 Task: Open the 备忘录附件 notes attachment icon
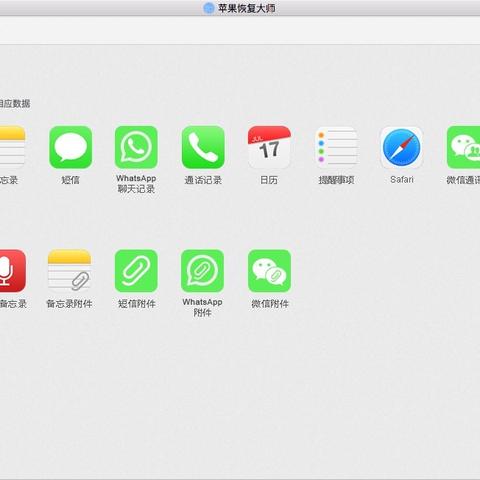coord(69,271)
